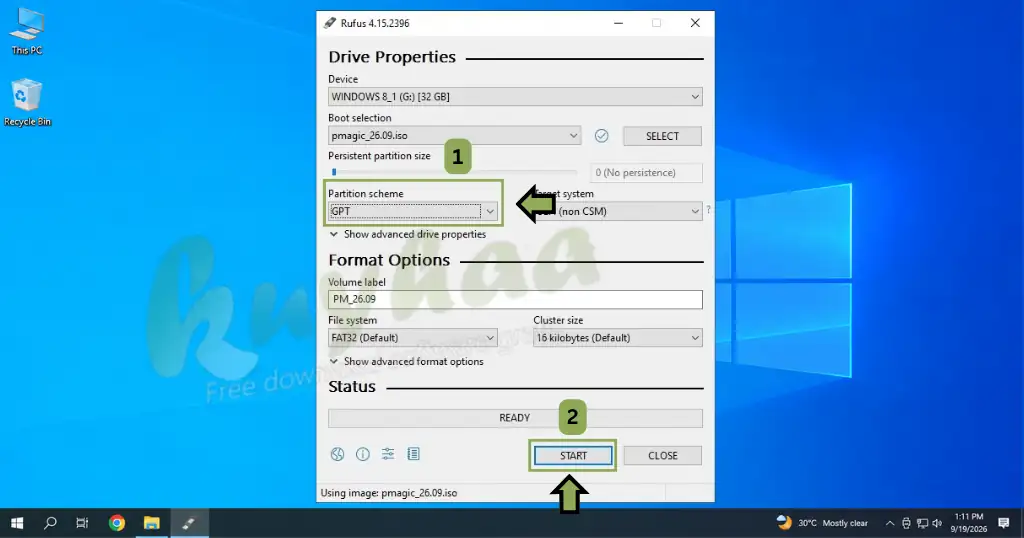Open the Partition scheme GPT dropdown
The image size is (1024, 538).
click(413, 212)
